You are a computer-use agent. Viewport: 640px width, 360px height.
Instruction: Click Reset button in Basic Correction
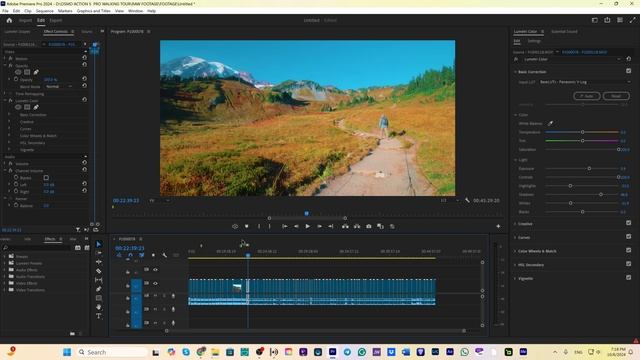tap(616, 96)
